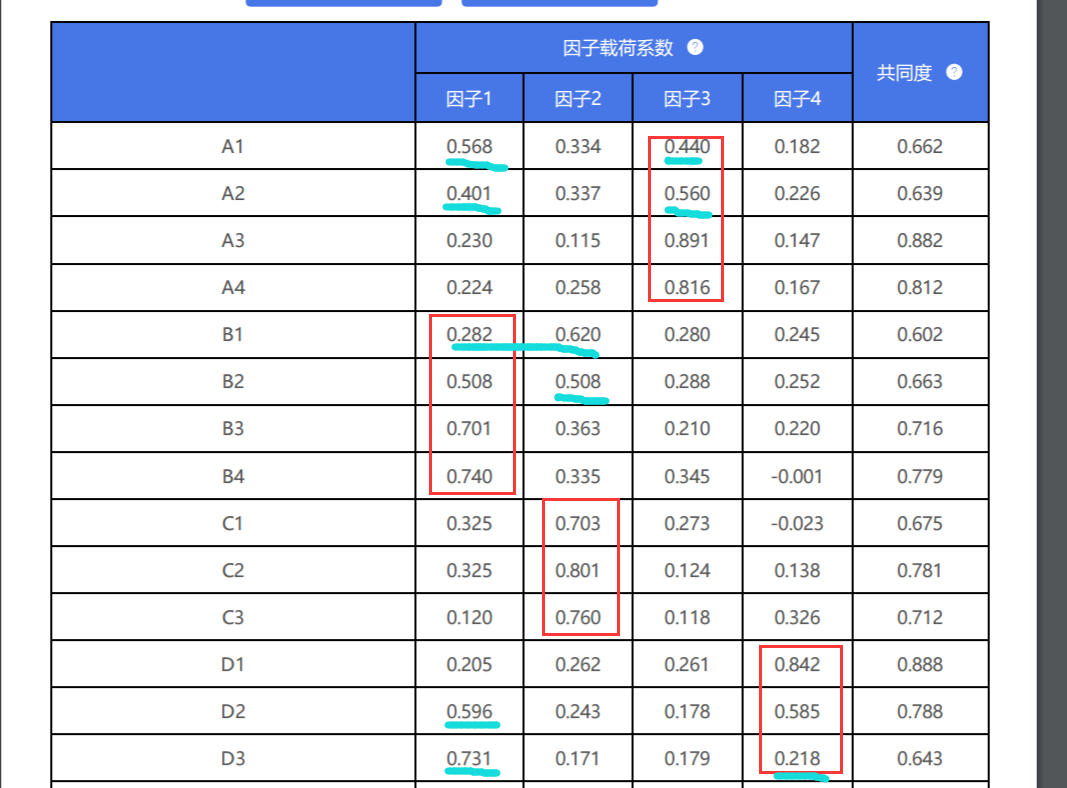
Task: Click the 0.891 value in row A3
Action: pyautogui.click(x=687, y=241)
